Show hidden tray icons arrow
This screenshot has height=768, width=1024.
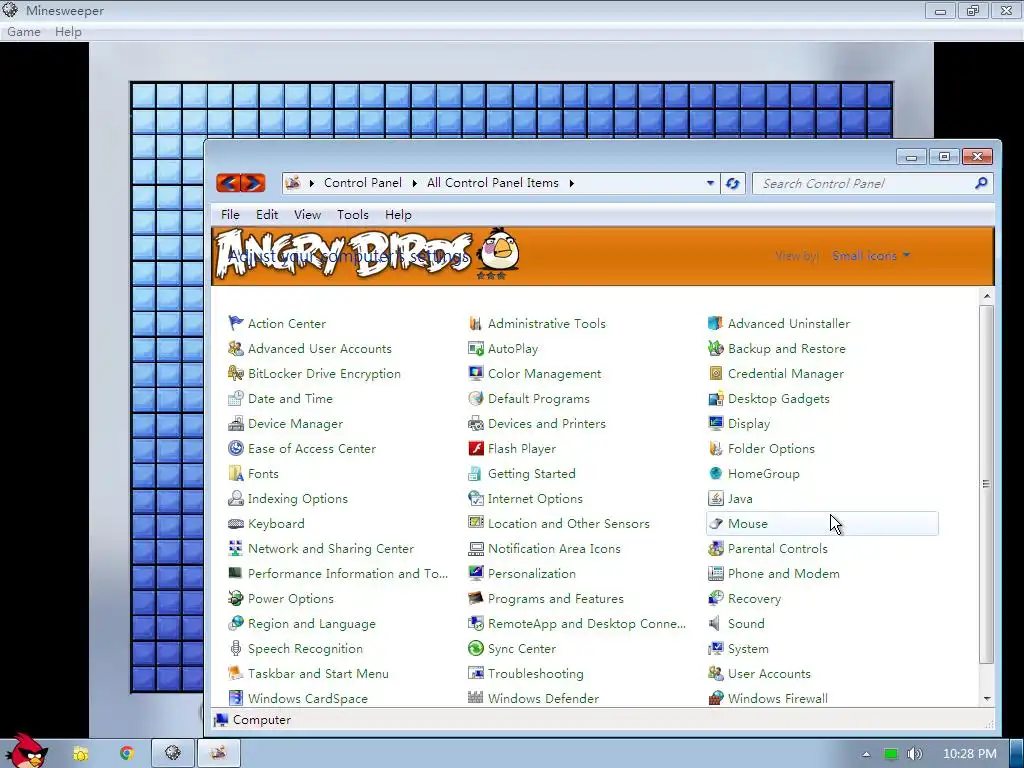click(x=866, y=754)
